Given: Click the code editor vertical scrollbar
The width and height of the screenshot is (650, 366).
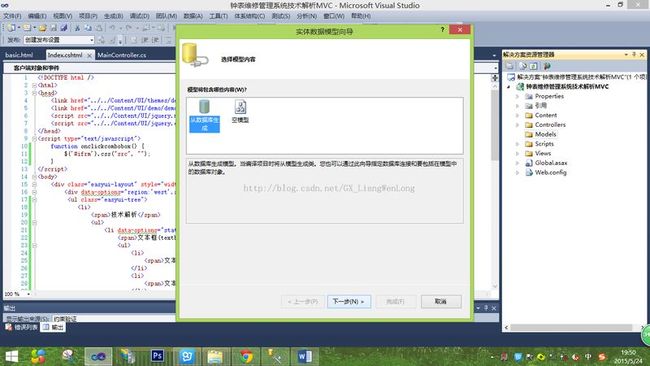Looking at the screenshot, I should click(x=495, y=126).
